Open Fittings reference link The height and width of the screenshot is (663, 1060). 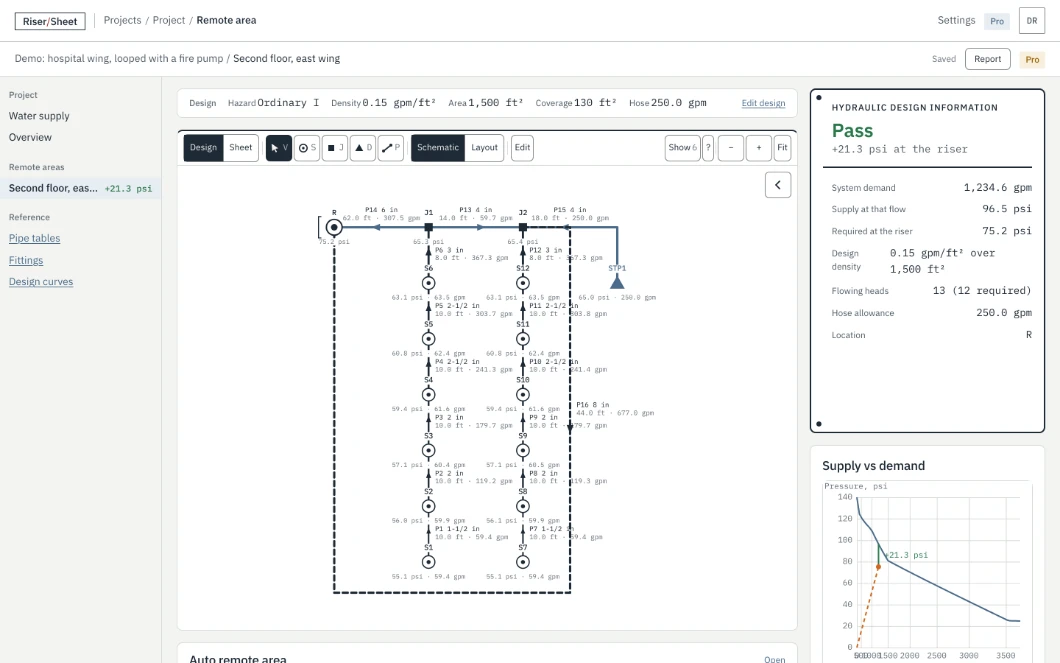[x=26, y=260]
